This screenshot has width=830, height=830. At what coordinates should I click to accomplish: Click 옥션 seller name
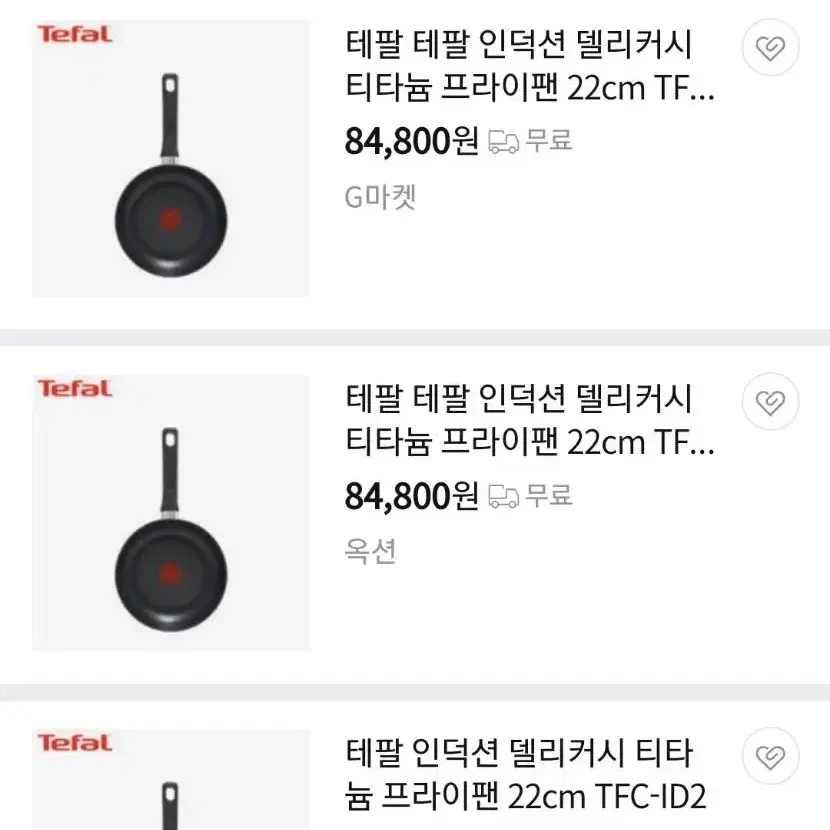click(370, 551)
